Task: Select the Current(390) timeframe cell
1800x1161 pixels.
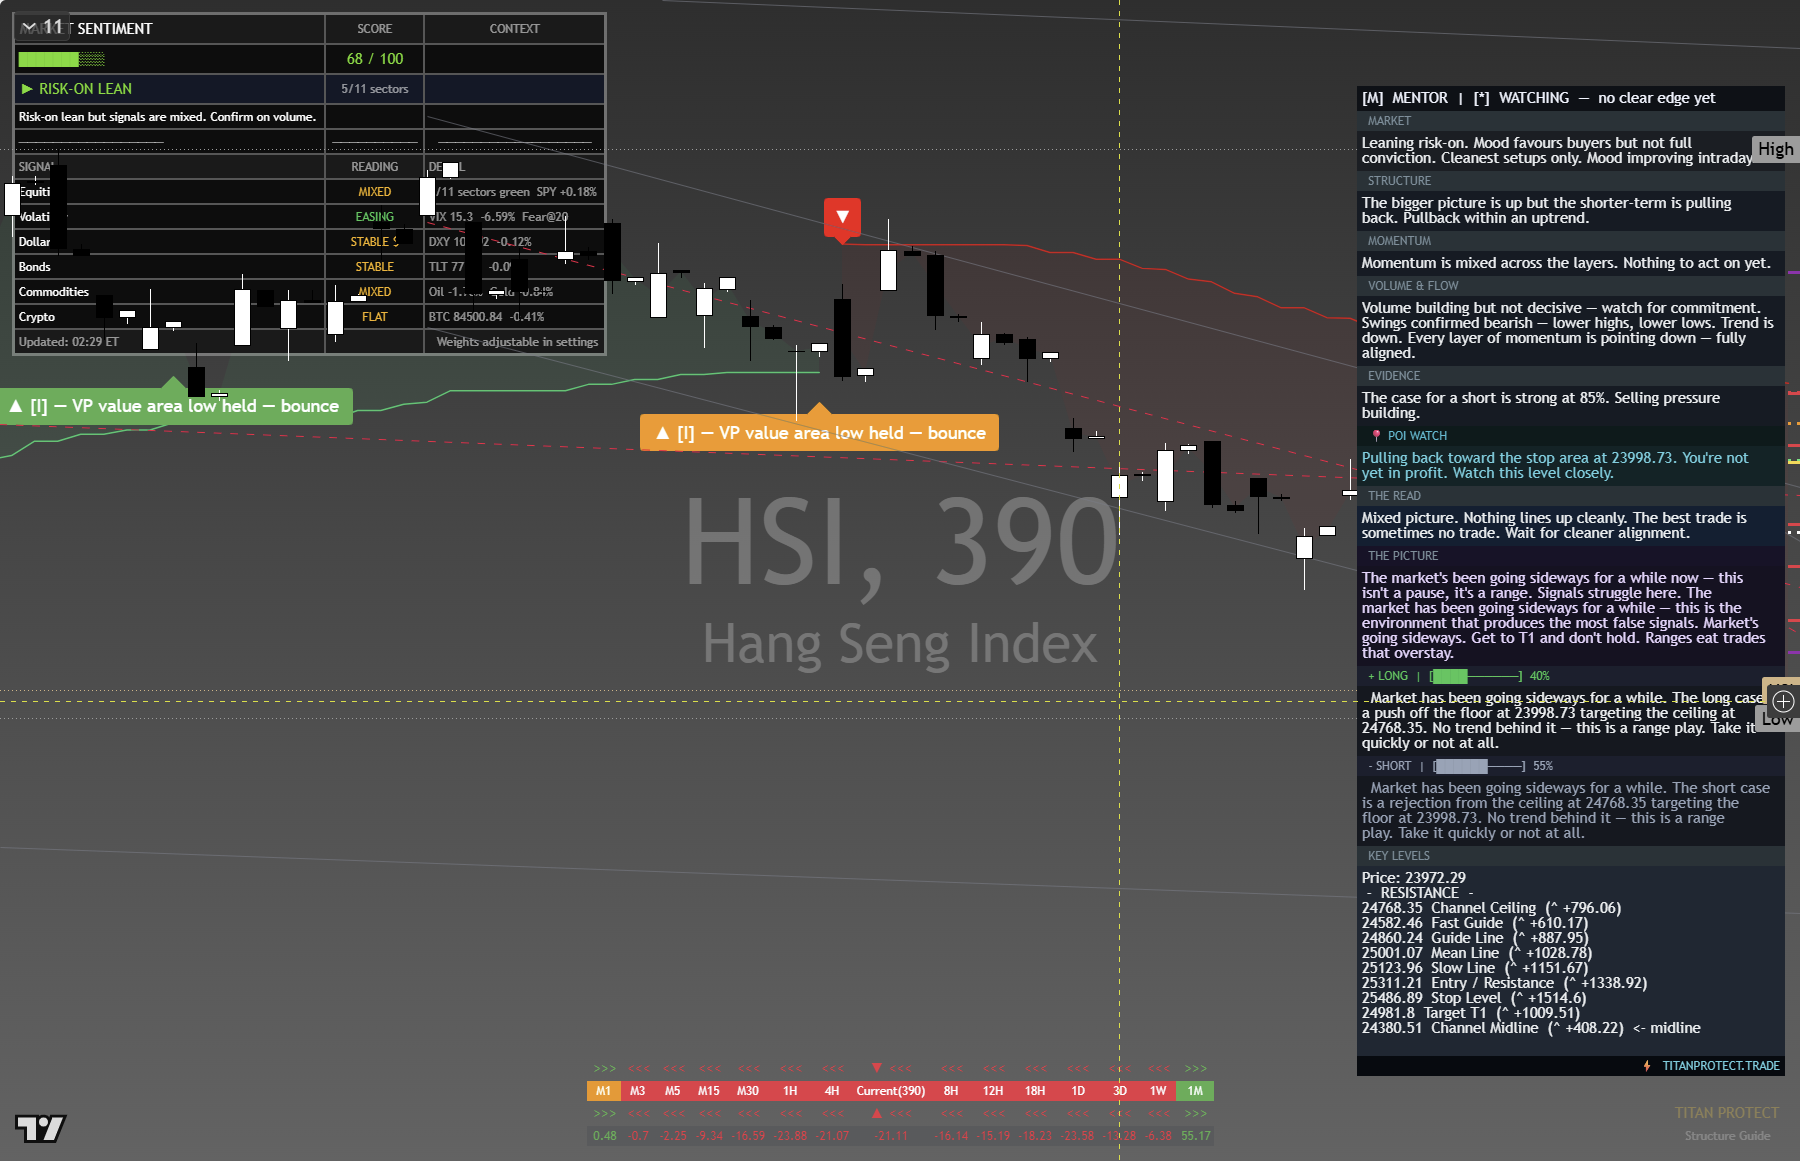Action: tap(890, 1091)
